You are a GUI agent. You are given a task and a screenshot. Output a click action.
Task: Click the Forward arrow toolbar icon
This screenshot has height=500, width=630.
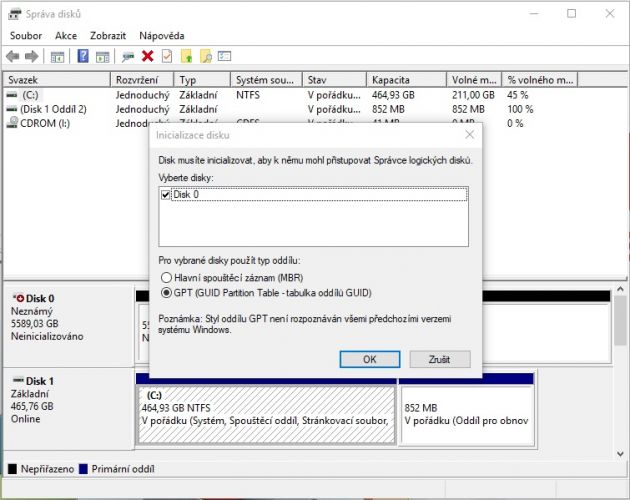pos(31,56)
